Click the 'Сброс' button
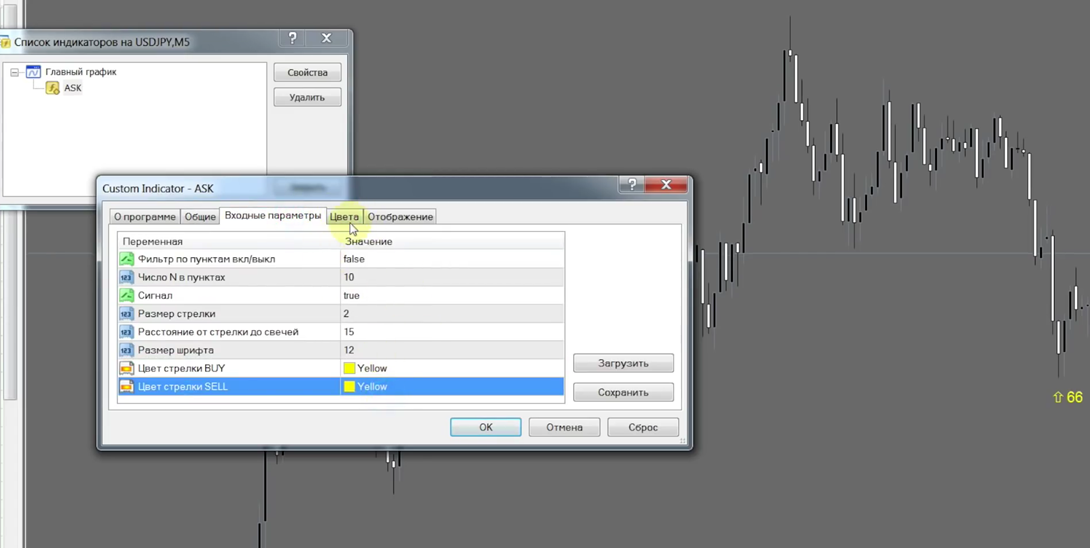1090x548 pixels. (643, 427)
